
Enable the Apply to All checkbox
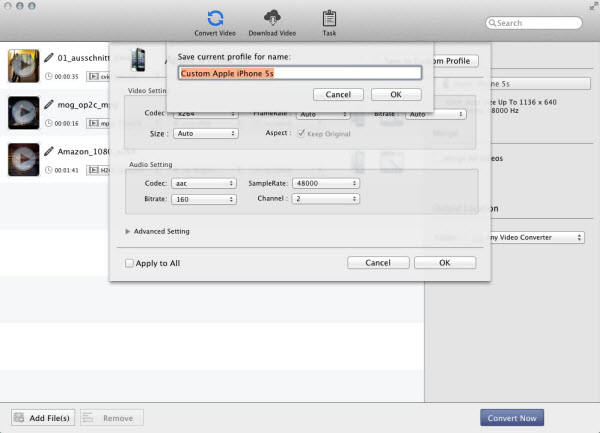pyautogui.click(x=129, y=263)
